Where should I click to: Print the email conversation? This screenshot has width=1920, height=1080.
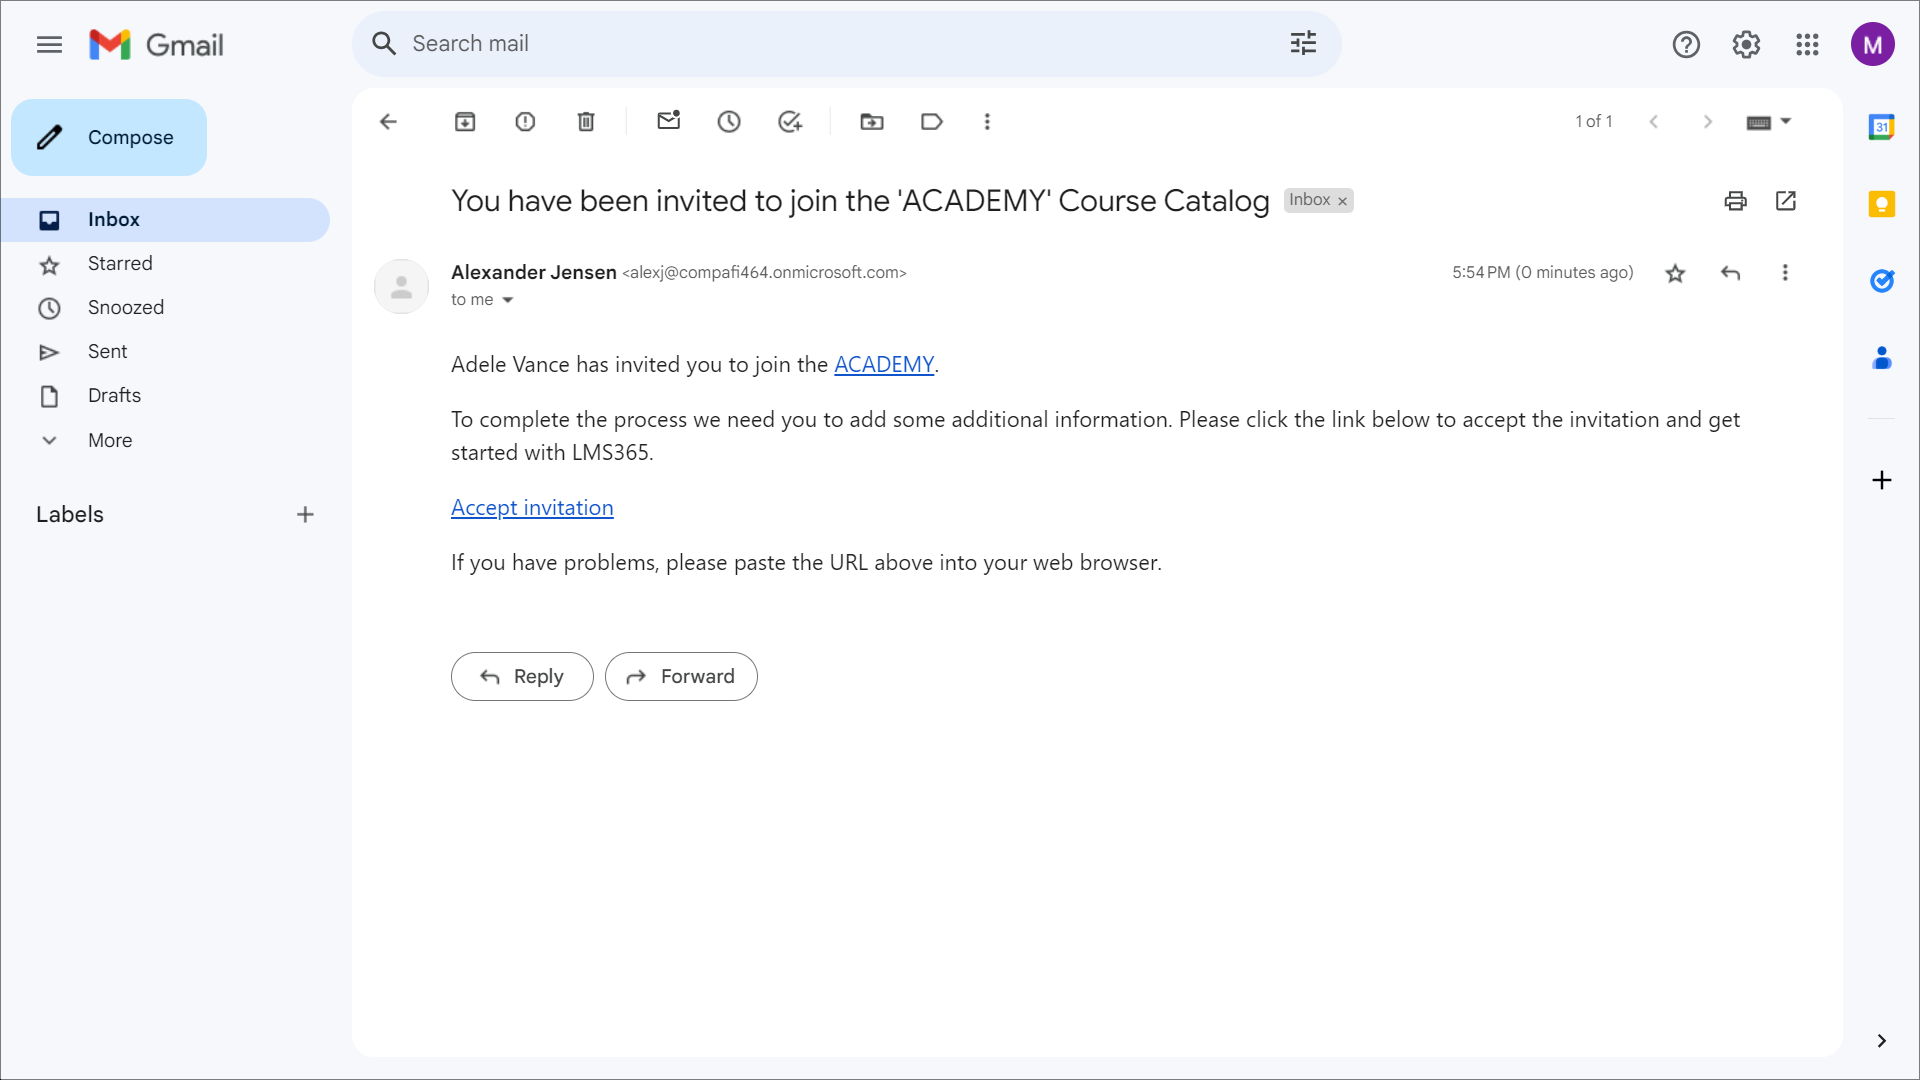coord(1735,201)
